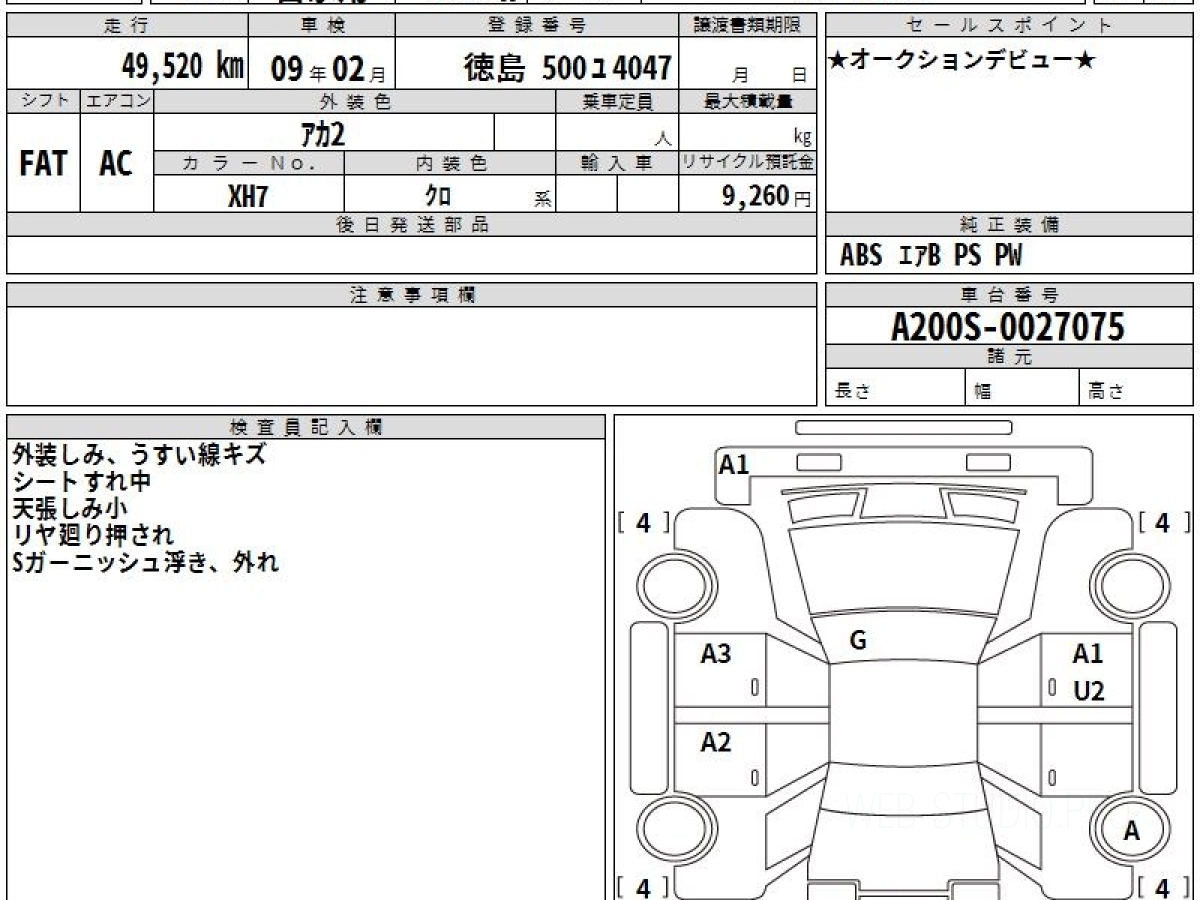Click the 49,520 km mileage value

click(x=182, y=67)
